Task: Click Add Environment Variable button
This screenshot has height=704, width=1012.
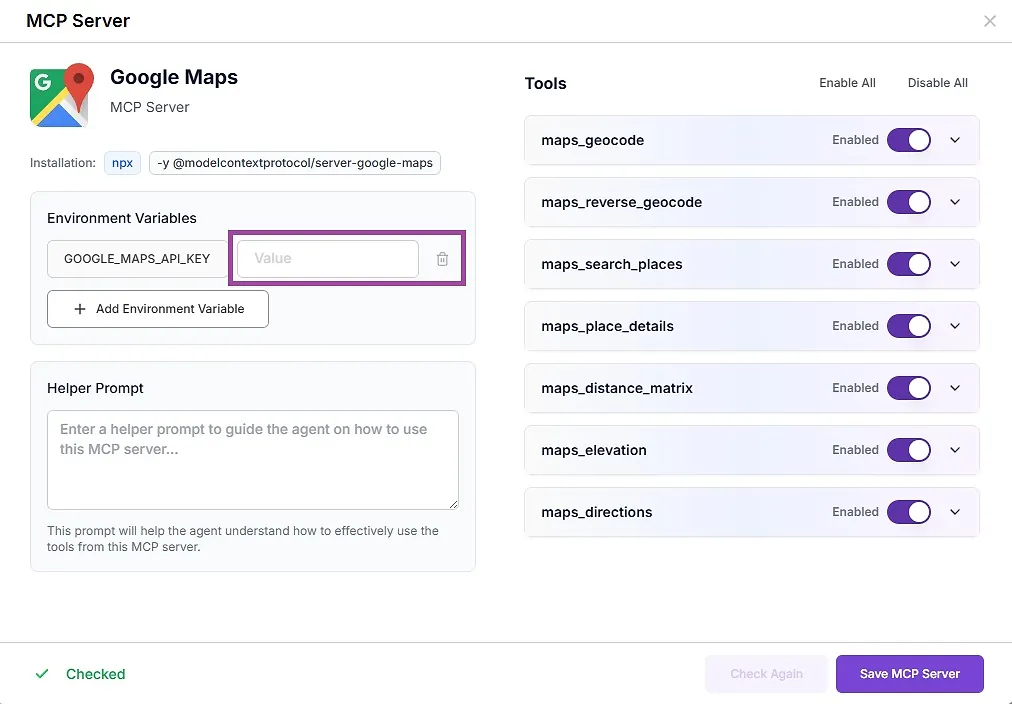Action: point(157,309)
